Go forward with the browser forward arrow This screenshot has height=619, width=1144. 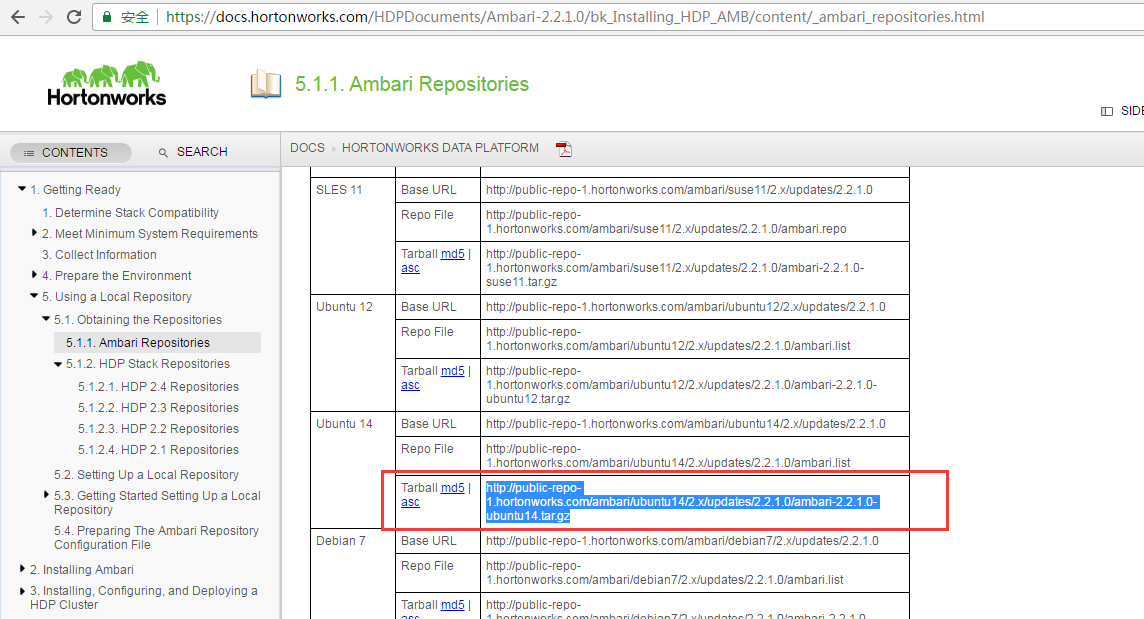(x=46, y=17)
